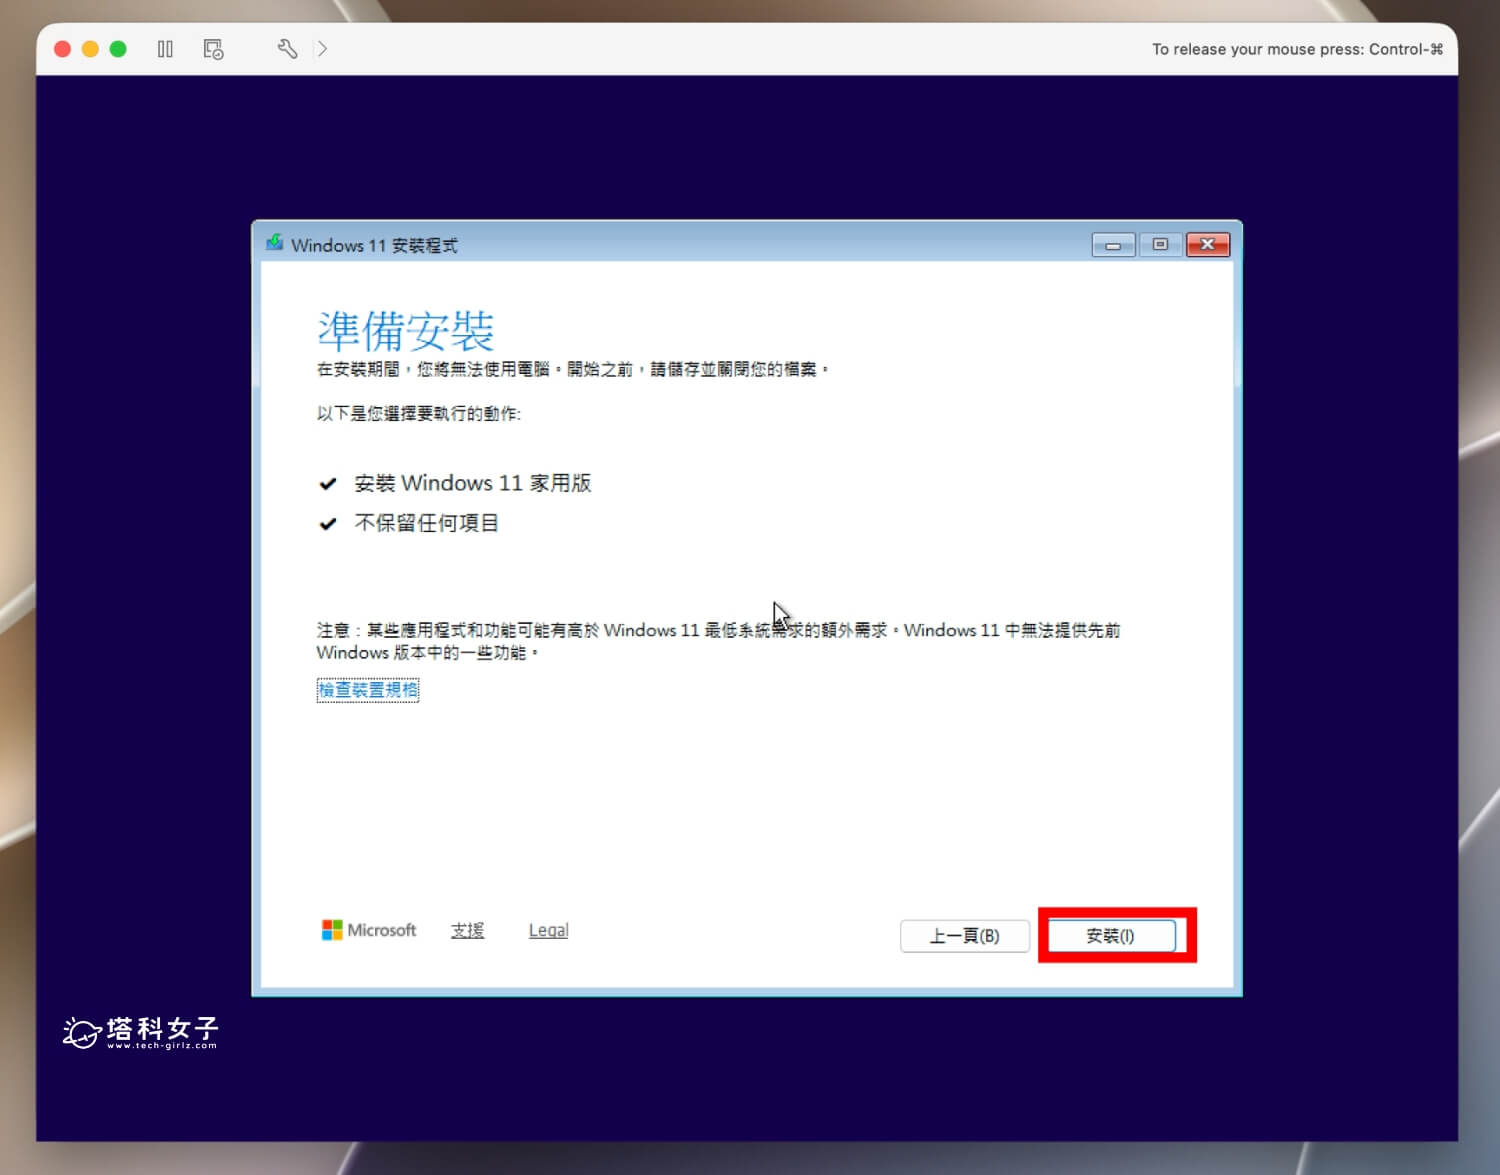Click the text 不保留任何項目
The width and height of the screenshot is (1500, 1175).
(427, 523)
